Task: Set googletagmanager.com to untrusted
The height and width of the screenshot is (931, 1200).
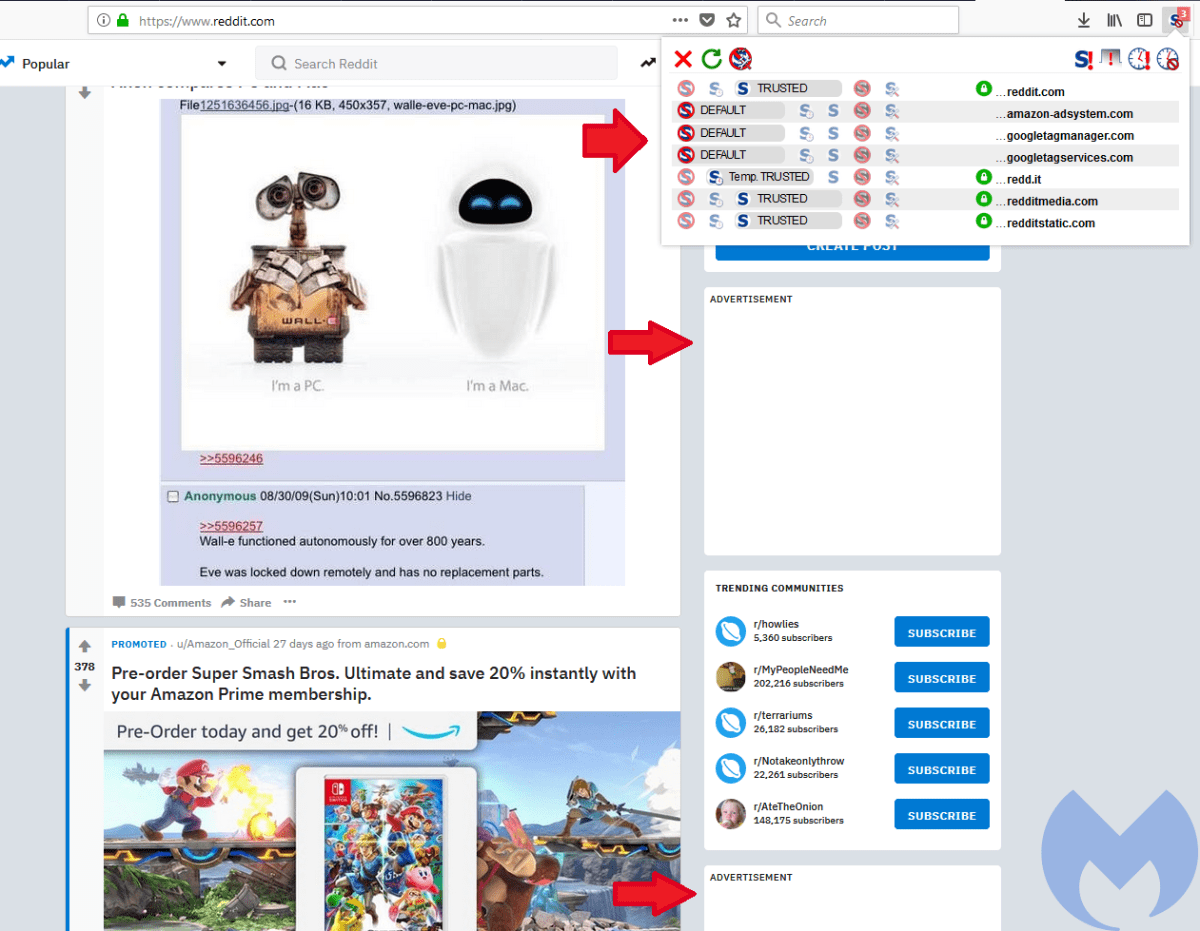Action: (862, 132)
